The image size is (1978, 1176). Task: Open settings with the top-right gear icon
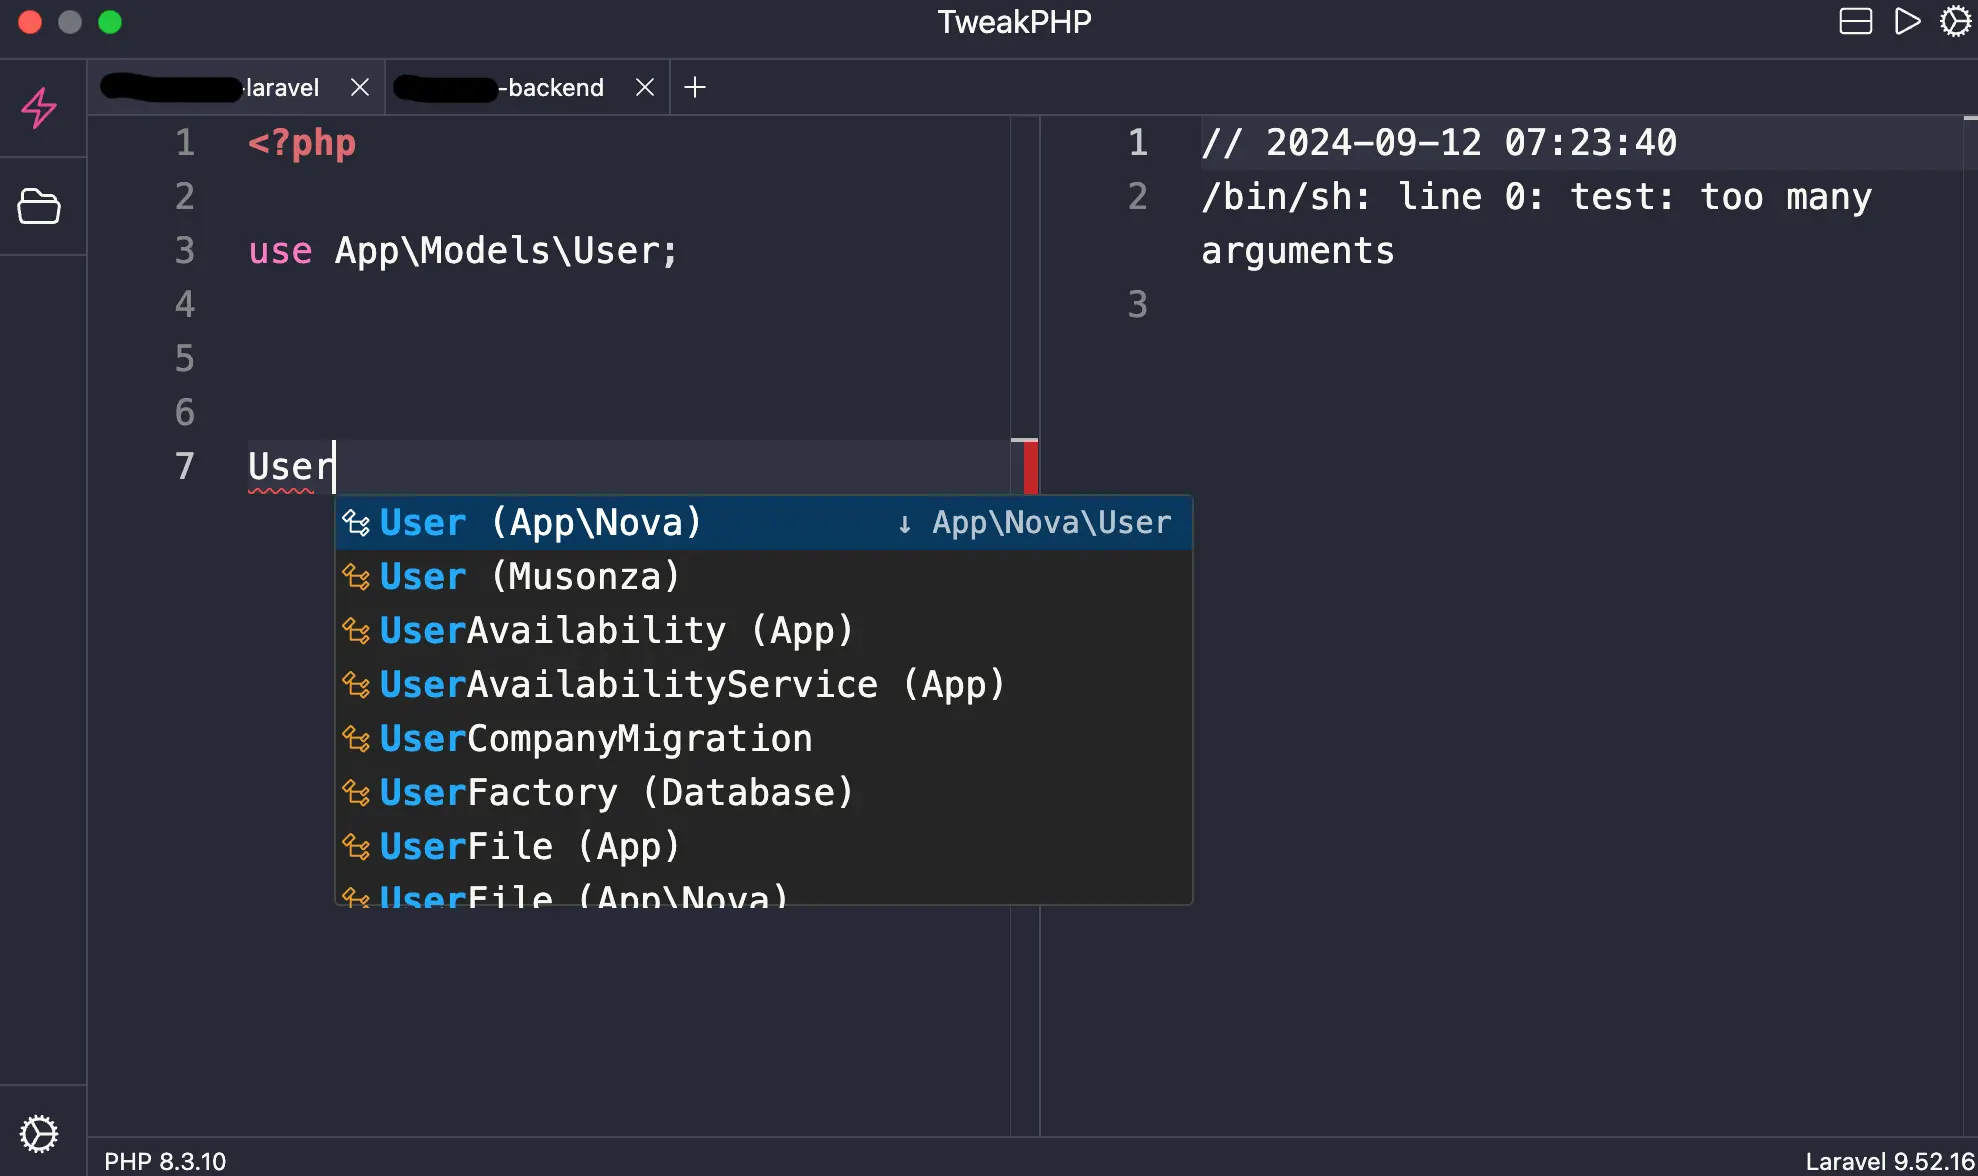pos(1954,21)
